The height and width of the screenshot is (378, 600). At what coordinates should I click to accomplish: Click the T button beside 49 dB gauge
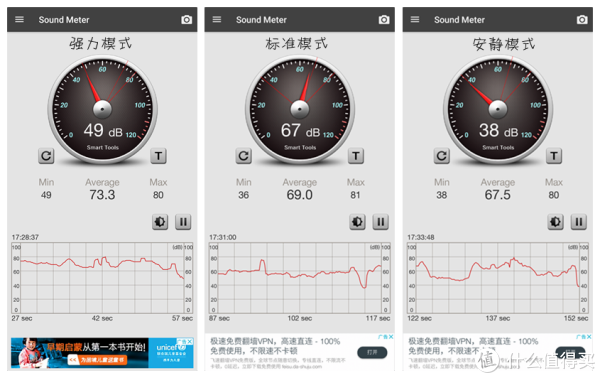pyautogui.click(x=158, y=156)
